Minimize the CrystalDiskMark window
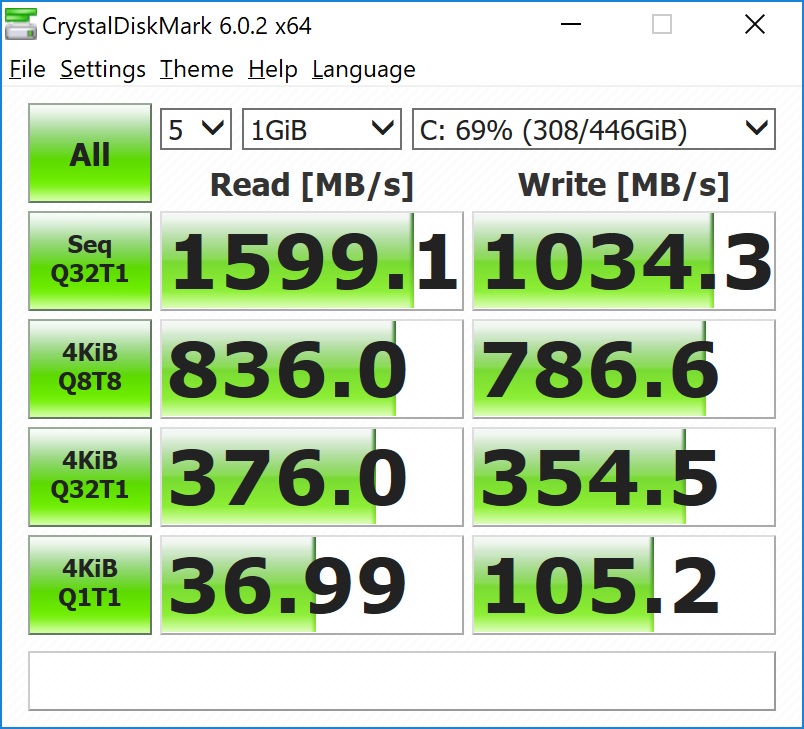 pos(571,24)
